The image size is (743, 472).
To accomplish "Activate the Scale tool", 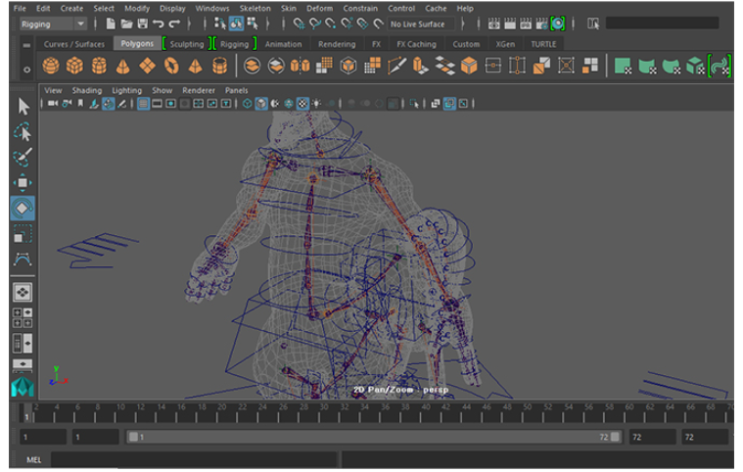I will point(22,234).
